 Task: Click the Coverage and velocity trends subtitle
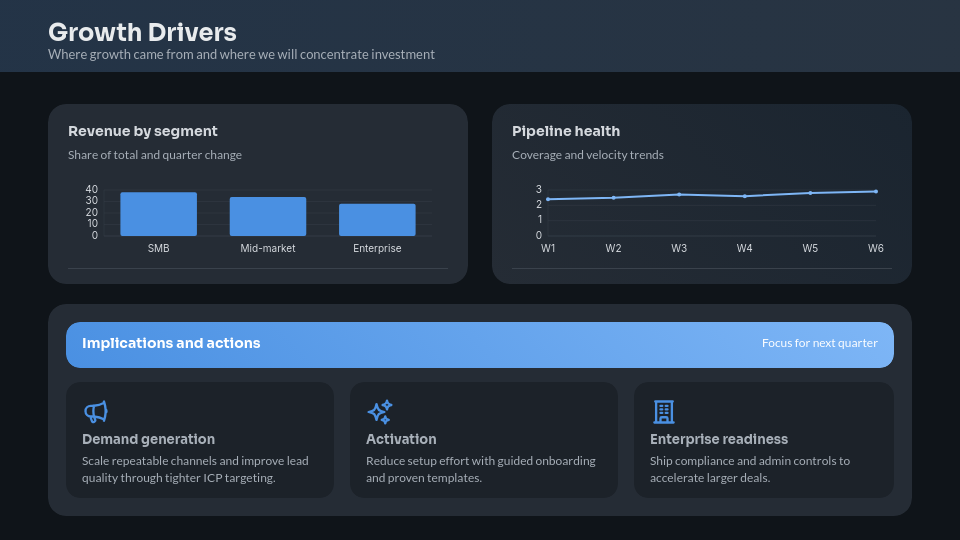(x=588, y=155)
